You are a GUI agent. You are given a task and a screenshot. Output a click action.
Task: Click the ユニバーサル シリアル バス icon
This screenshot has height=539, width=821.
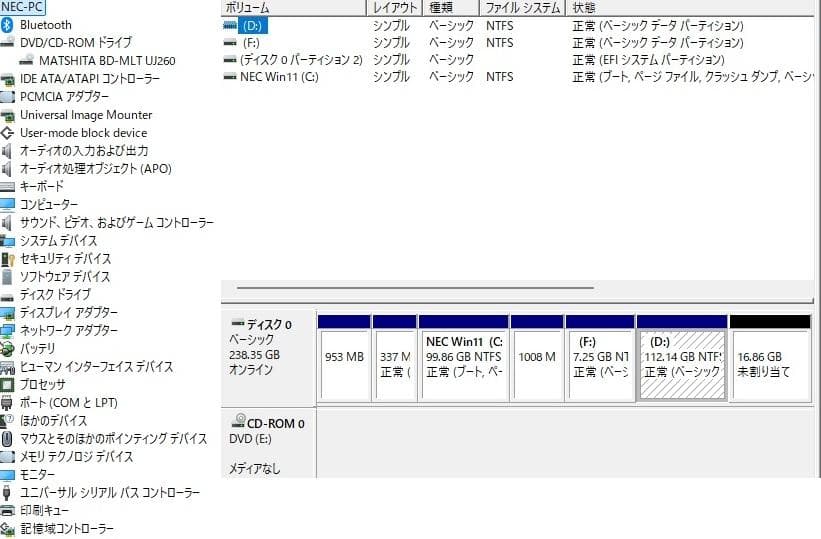(7, 492)
